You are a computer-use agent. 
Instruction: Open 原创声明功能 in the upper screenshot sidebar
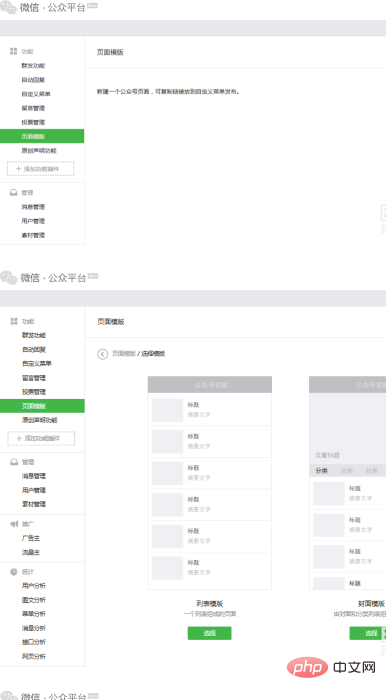tap(39, 150)
